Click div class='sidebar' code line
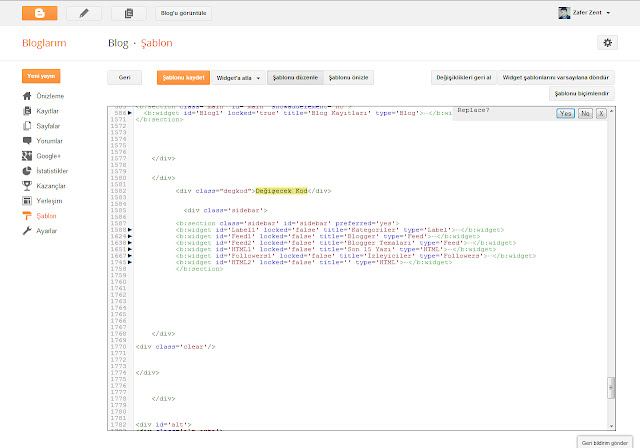Viewport: 640px width, 448px height. [x=225, y=211]
